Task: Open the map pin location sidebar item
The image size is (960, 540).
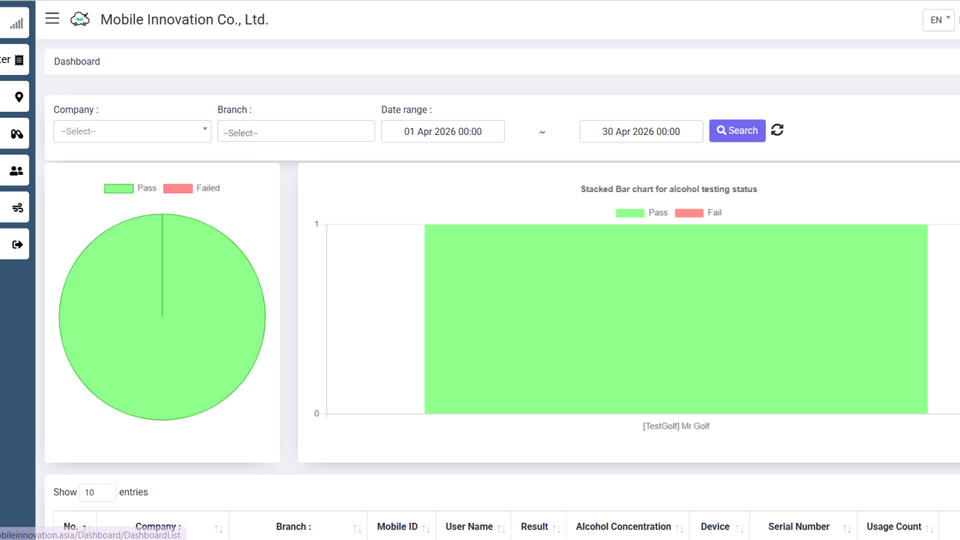Action: pos(18,97)
